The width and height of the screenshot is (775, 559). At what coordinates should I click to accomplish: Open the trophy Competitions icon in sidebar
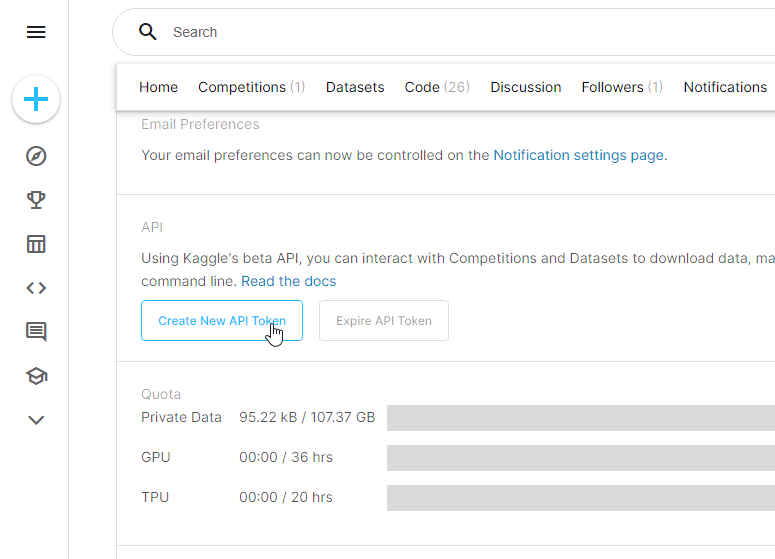click(36, 200)
